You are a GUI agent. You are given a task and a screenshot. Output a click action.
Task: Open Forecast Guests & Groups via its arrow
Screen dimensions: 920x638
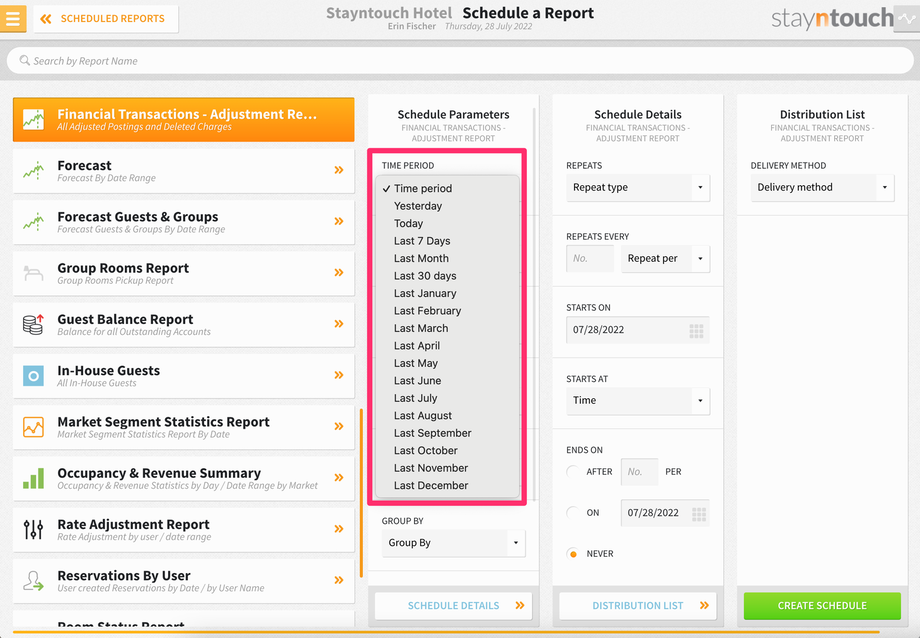click(339, 221)
